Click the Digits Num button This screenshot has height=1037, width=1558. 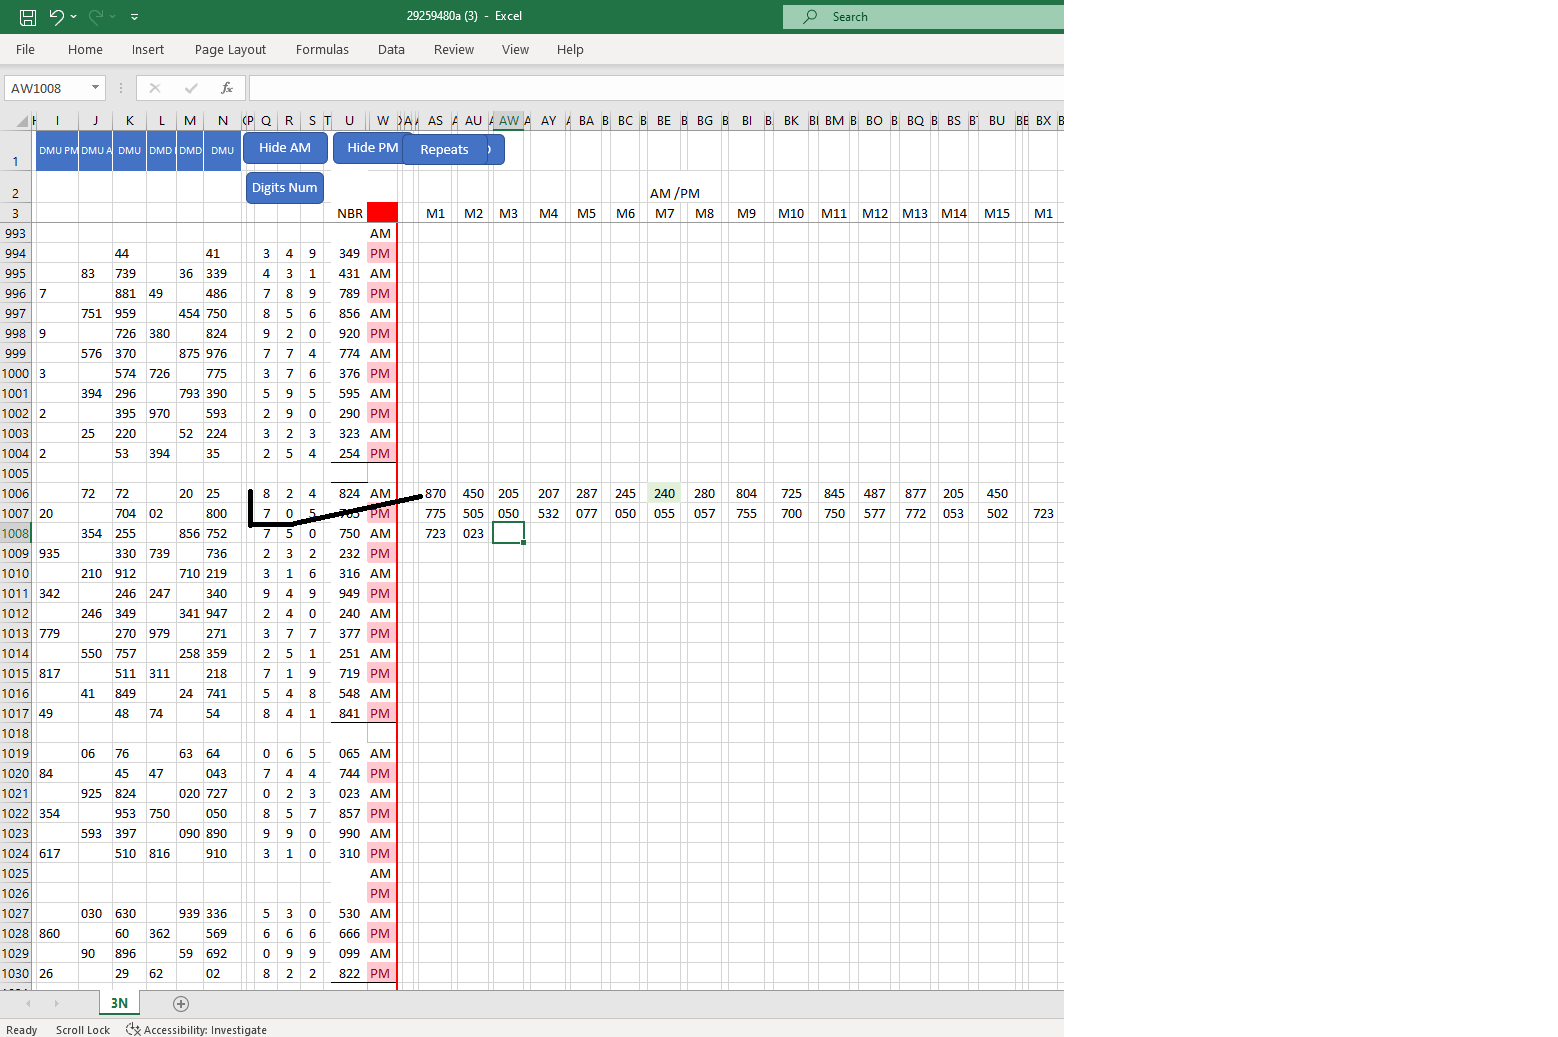click(284, 187)
